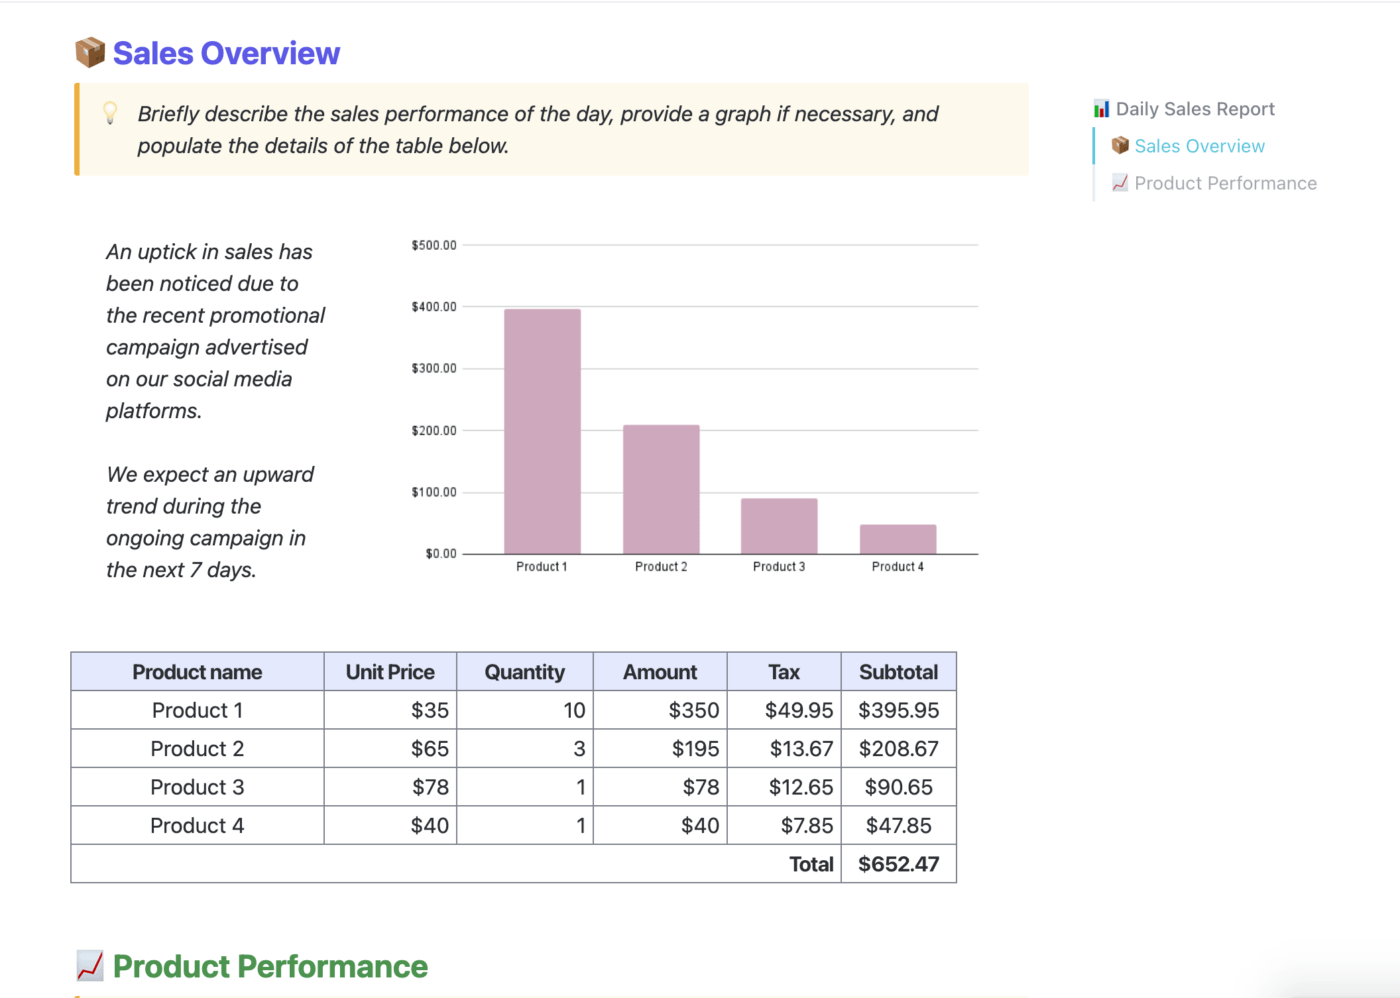Click the bar chart icon beside Daily Sales Report

coord(1101,109)
